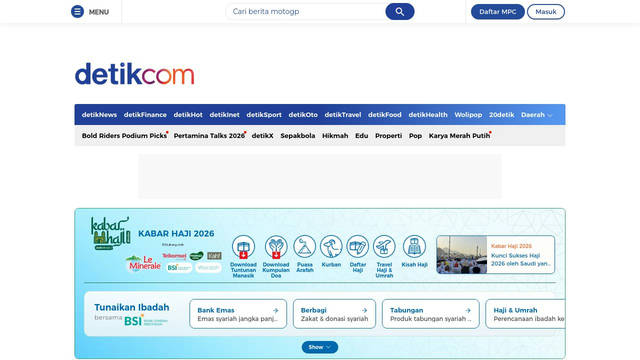Open the Kabar Haji 2026 article thumbnail
The height and width of the screenshot is (360, 640).
click(462, 255)
